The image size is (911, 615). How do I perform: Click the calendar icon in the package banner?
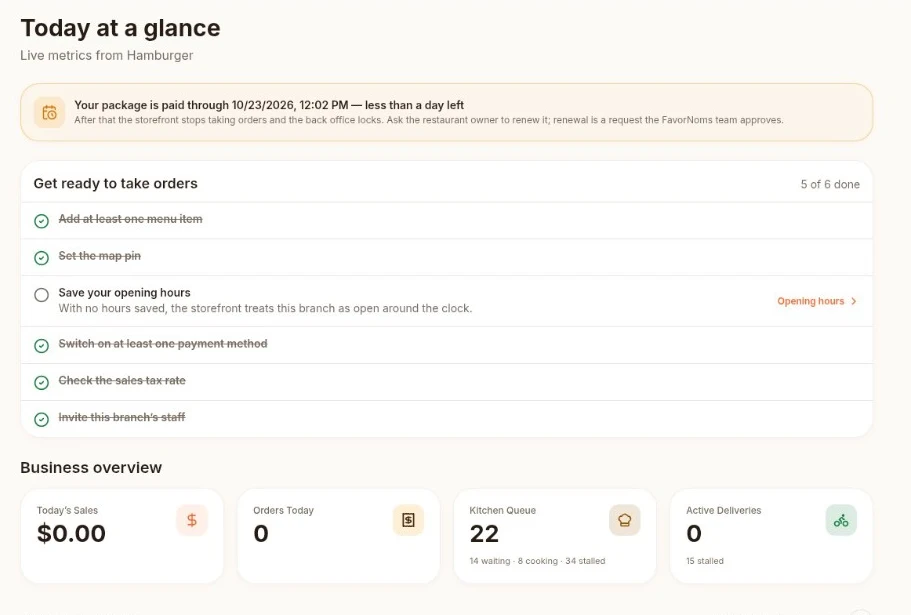point(49,112)
